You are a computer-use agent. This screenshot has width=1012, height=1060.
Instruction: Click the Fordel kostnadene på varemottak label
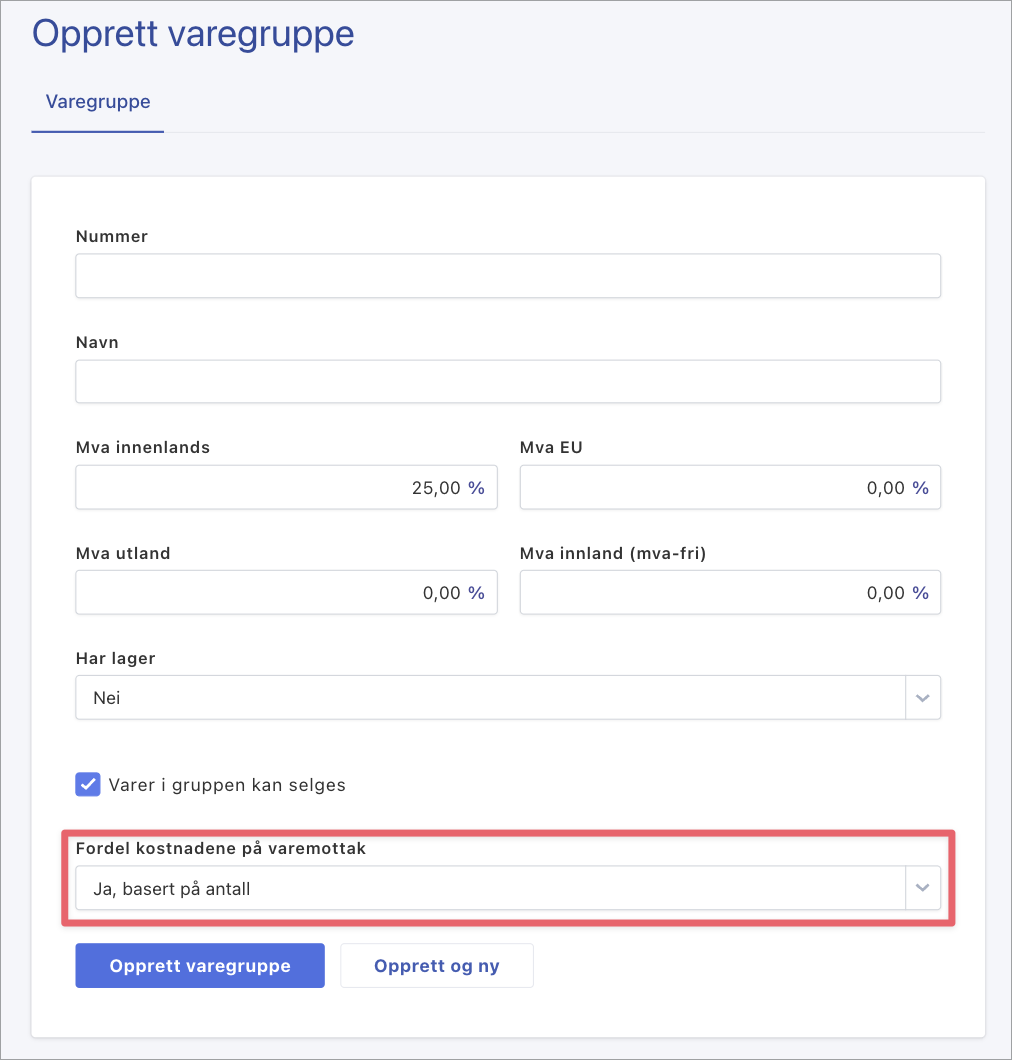(221, 848)
